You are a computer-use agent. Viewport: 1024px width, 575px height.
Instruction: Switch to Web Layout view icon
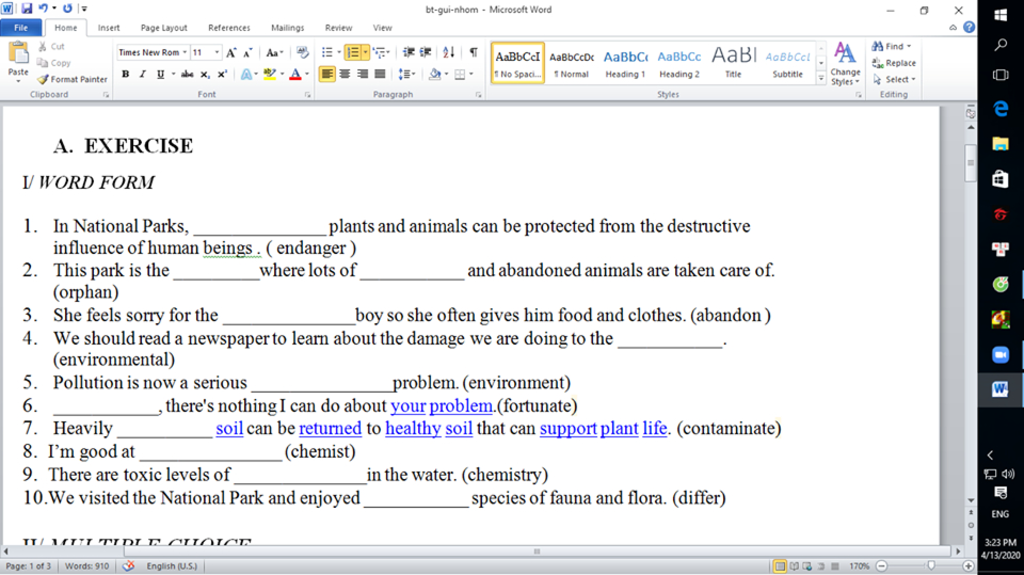[807, 566]
